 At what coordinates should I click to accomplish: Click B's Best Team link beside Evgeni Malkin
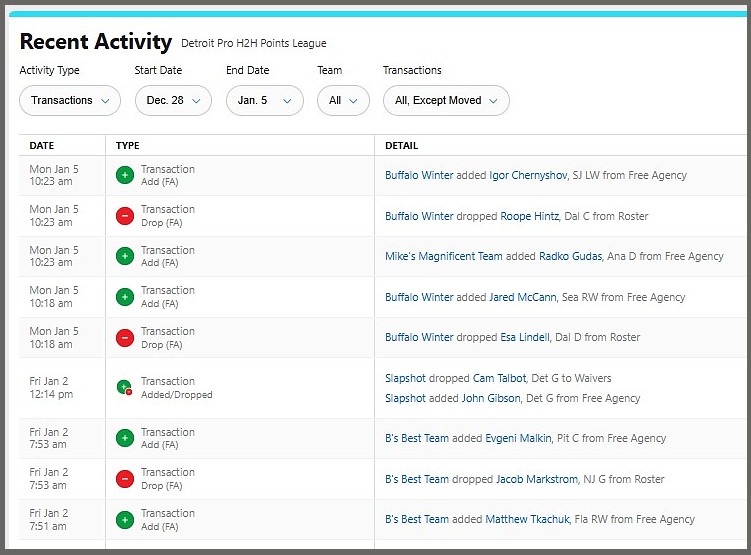(417, 438)
